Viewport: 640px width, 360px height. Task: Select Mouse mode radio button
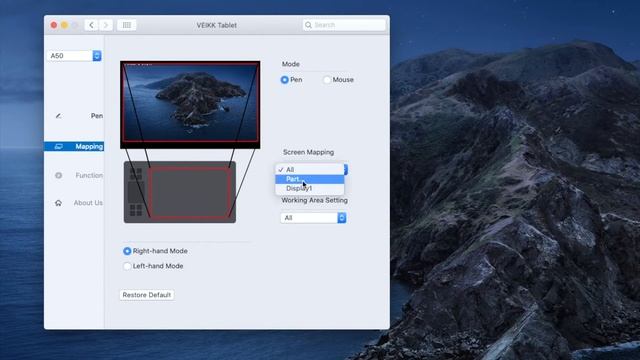tap(327, 80)
